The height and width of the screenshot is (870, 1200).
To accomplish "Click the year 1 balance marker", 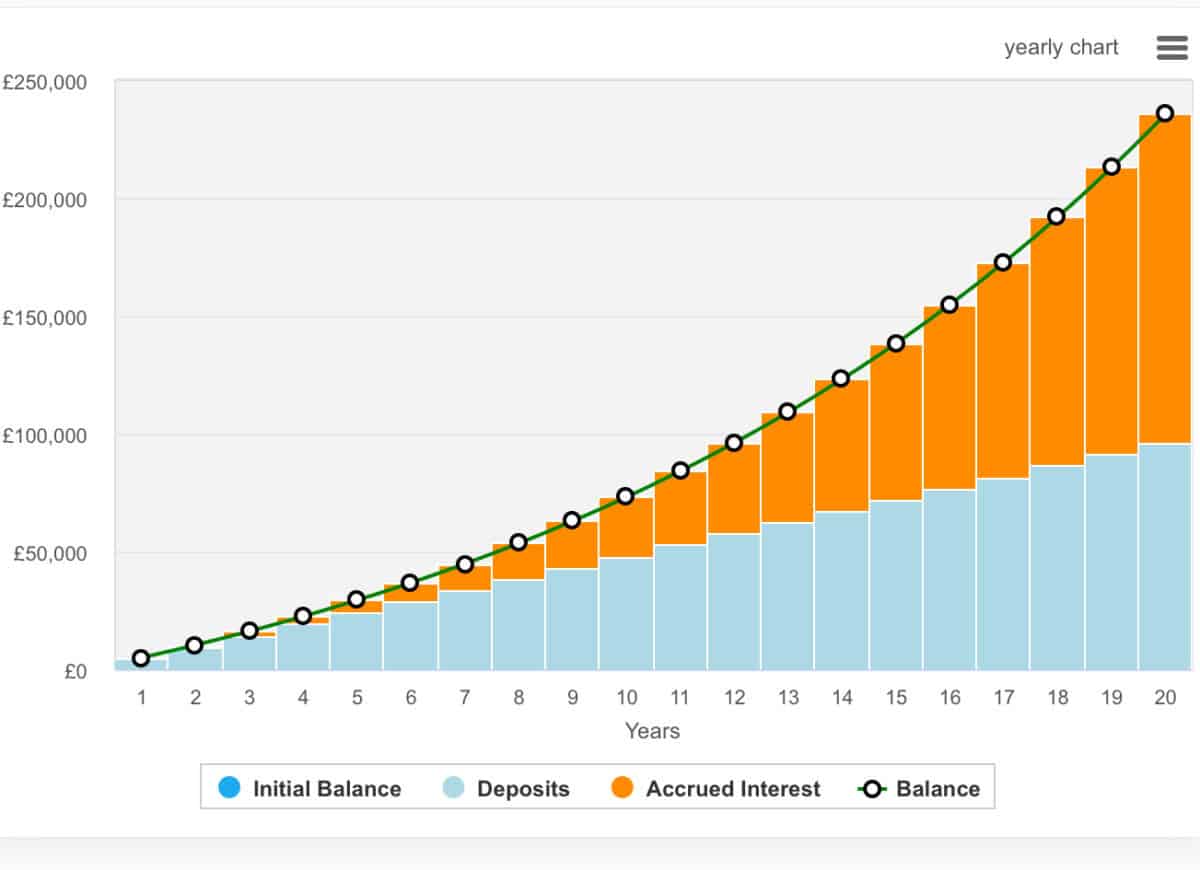I will tap(141, 658).
